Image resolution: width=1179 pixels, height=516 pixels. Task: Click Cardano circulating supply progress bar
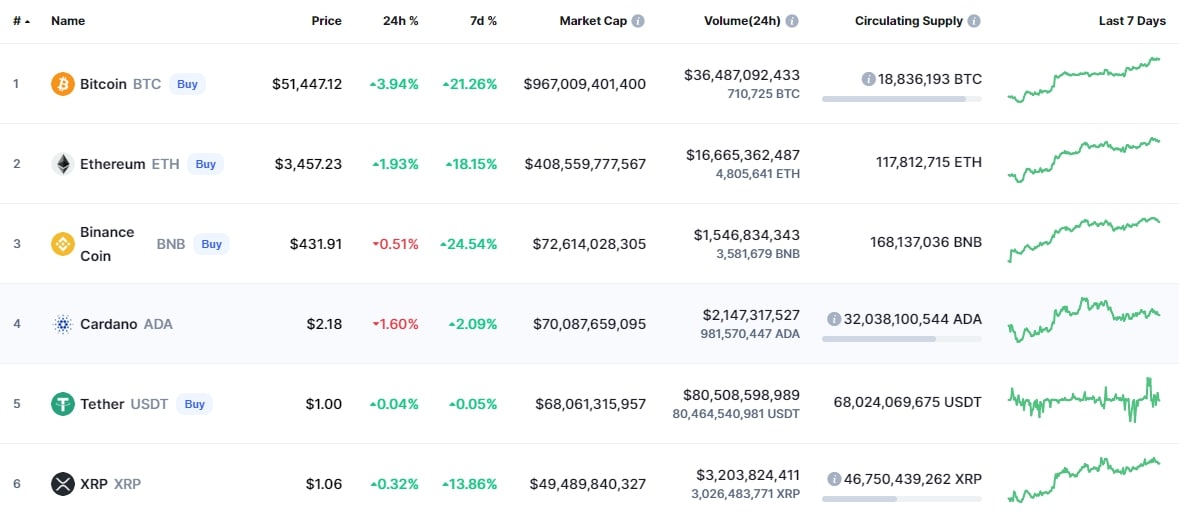pos(902,339)
